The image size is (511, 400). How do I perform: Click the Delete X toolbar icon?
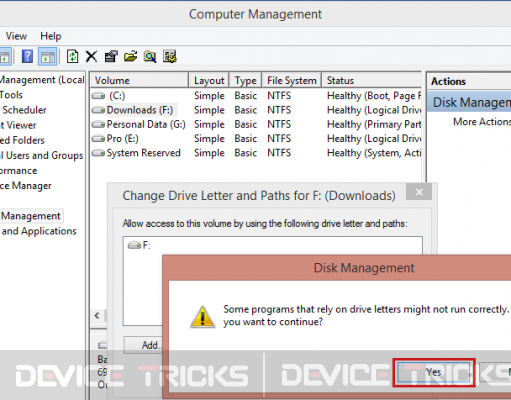[91, 56]
